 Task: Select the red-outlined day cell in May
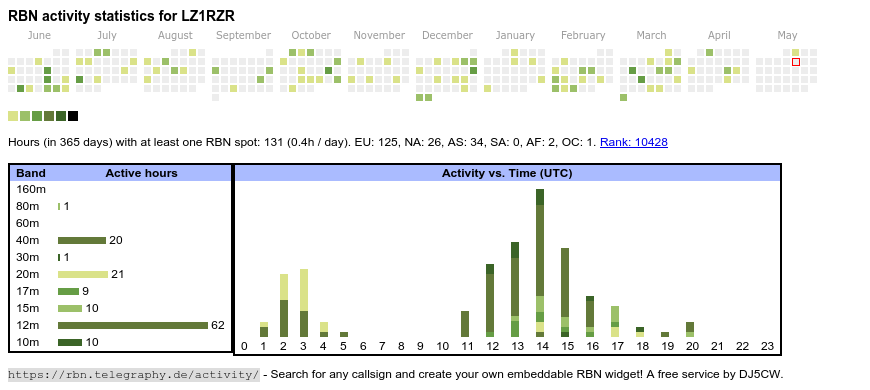coord(796,62)
